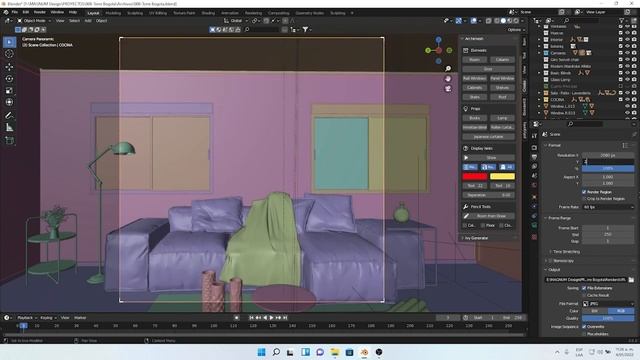The height and width of the screenshot is (360, 640).
Task: Click the Room from Draw button
Action: pos(489,216)
